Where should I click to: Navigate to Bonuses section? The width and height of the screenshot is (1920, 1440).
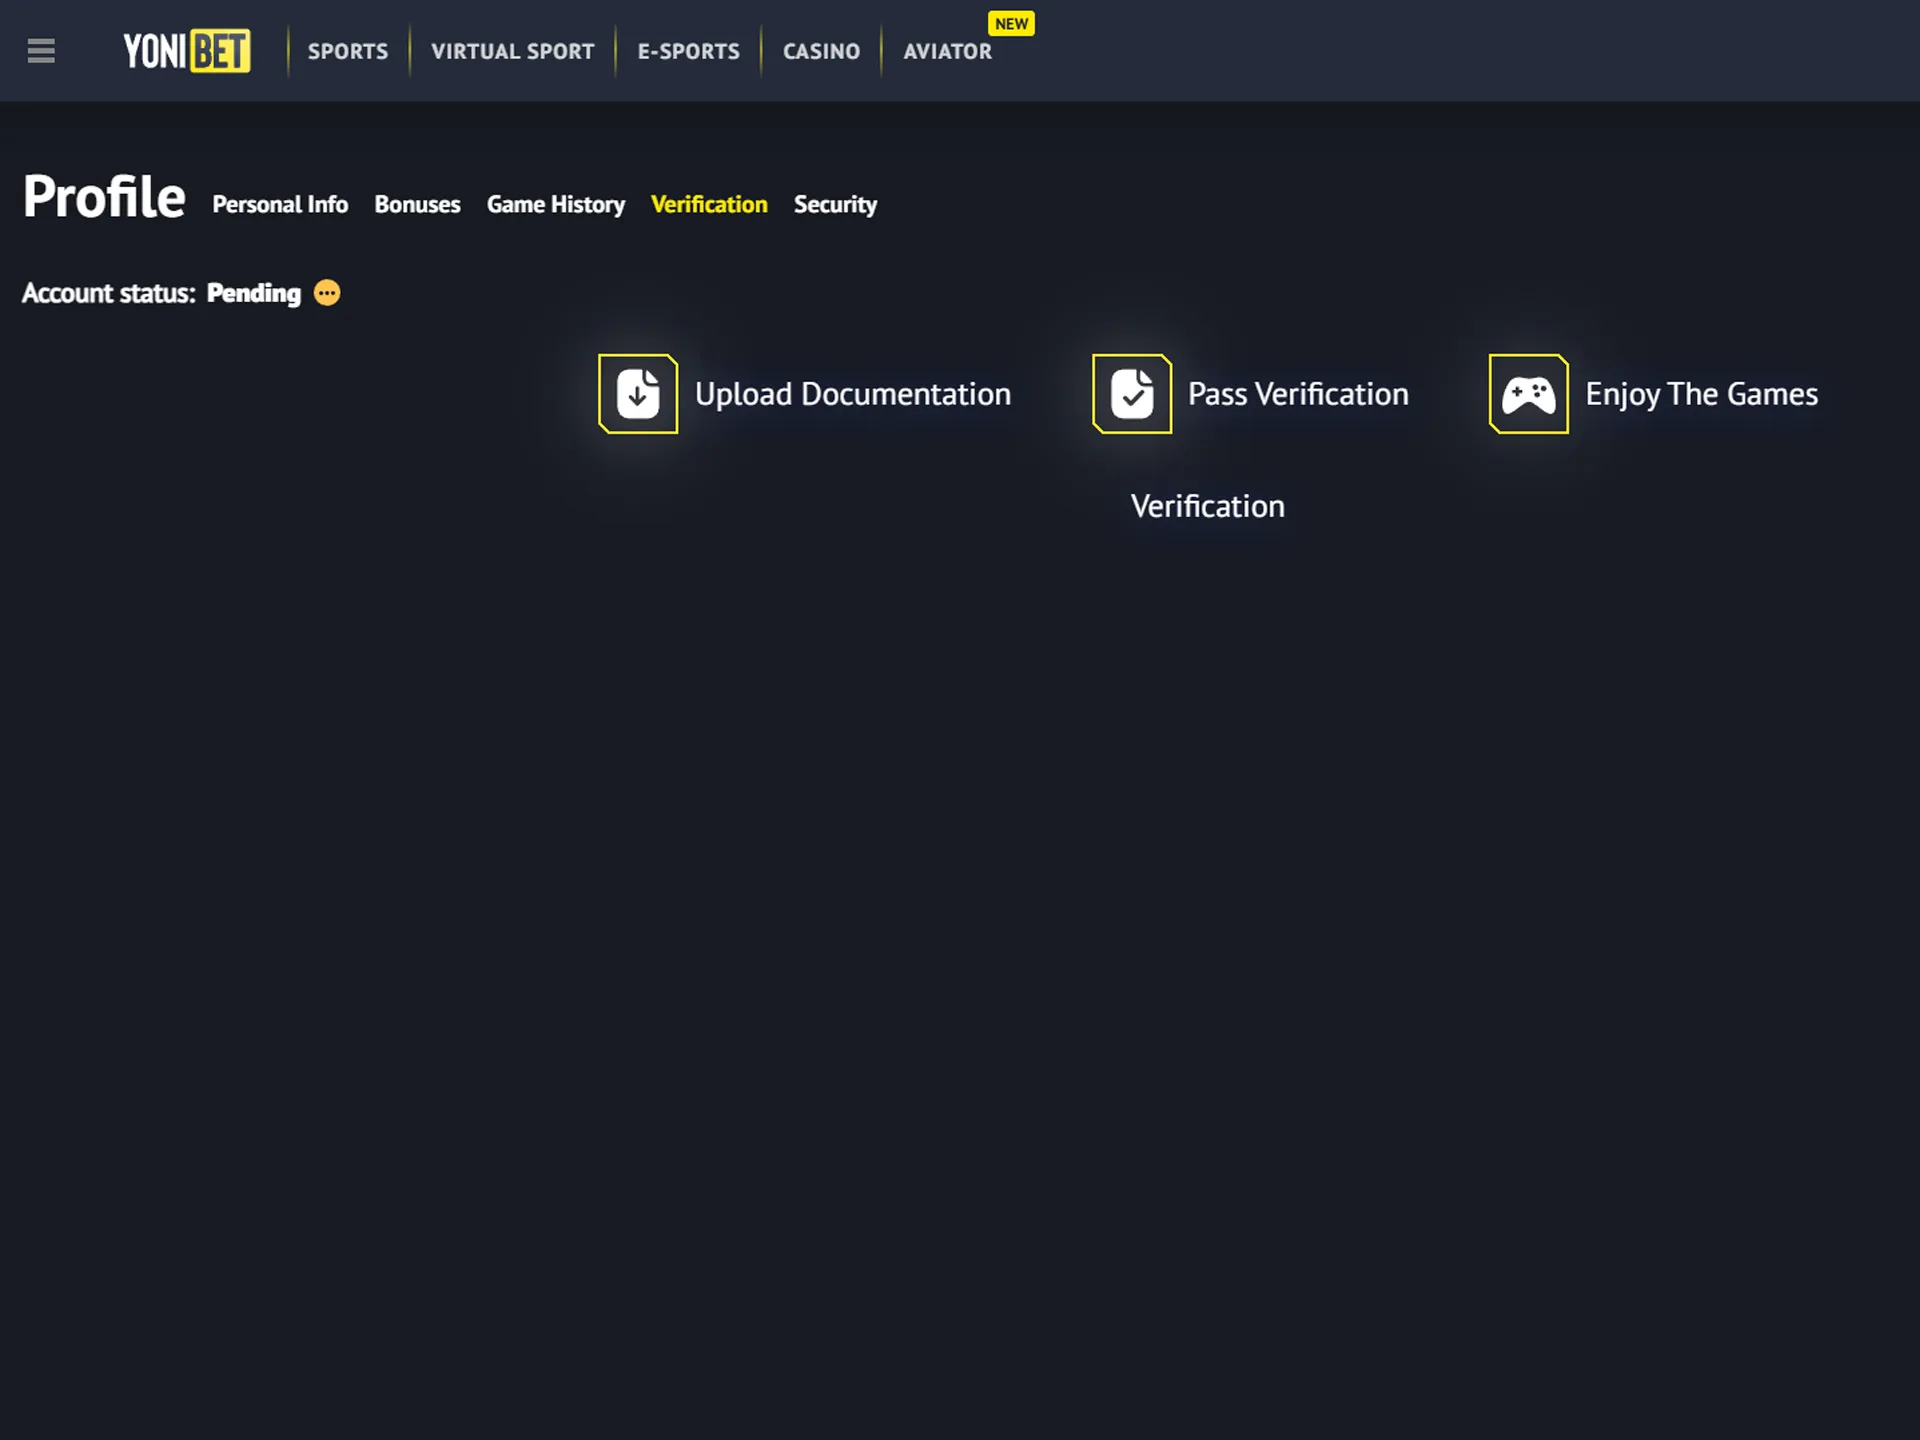(x=416, y=204)
